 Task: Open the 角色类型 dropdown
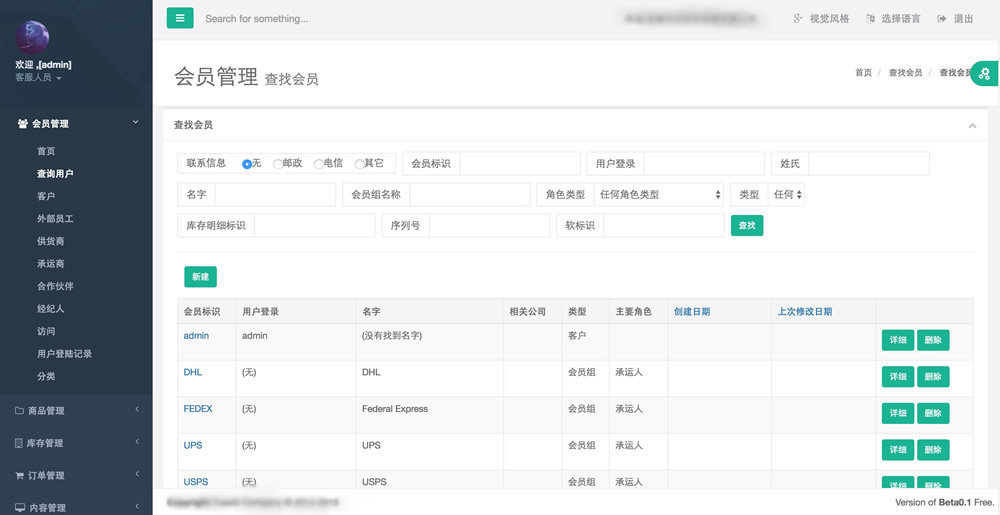point(658,195)
